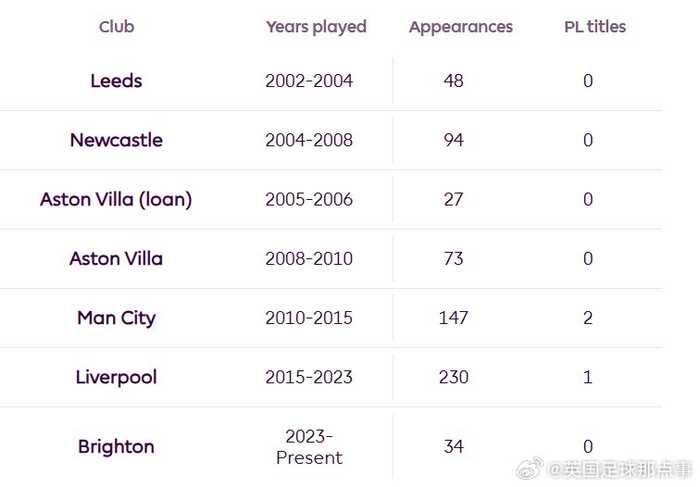Click the 230 appearances value
Screen dimensions: 700x487
454,377
